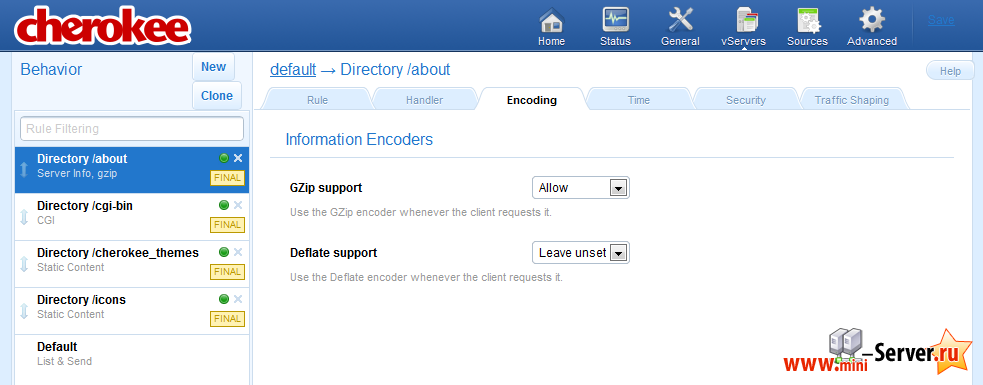Grab reorder arrow of Directory /icons rule
Image resolution: width=983 pixels, height=385 pixels.
click(24, 311)
